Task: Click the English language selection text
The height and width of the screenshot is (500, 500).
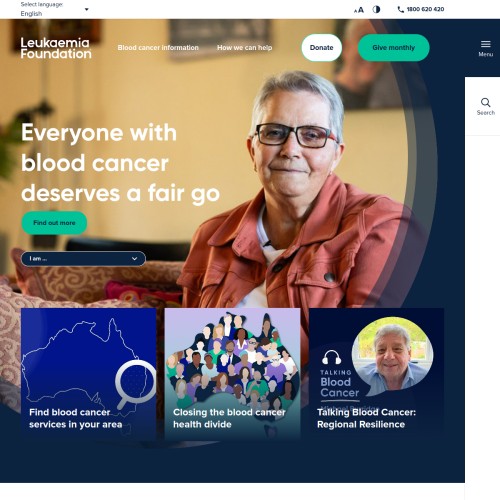Action: pos(31,14)
